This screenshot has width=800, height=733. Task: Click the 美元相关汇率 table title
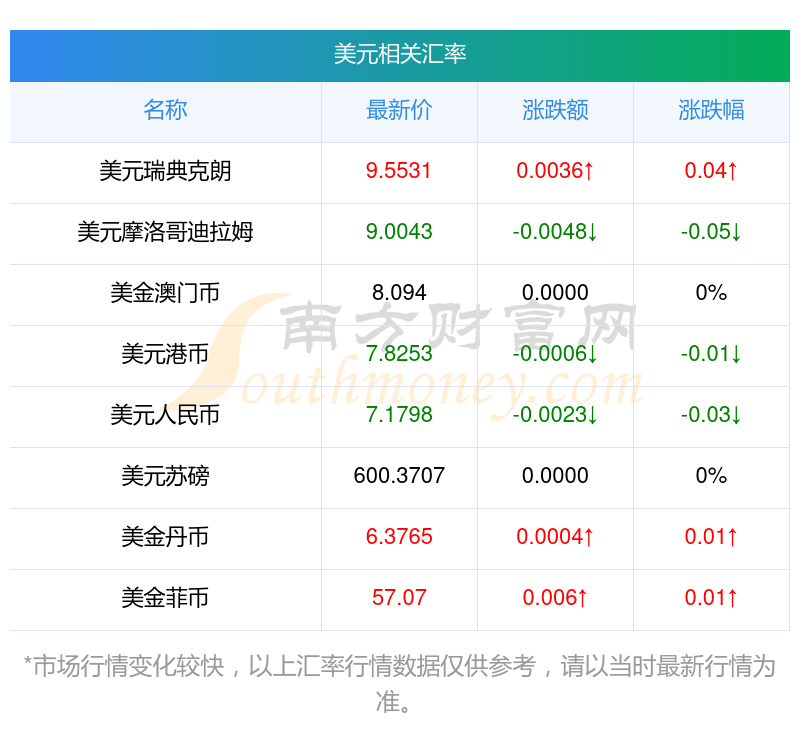point(399,54)
